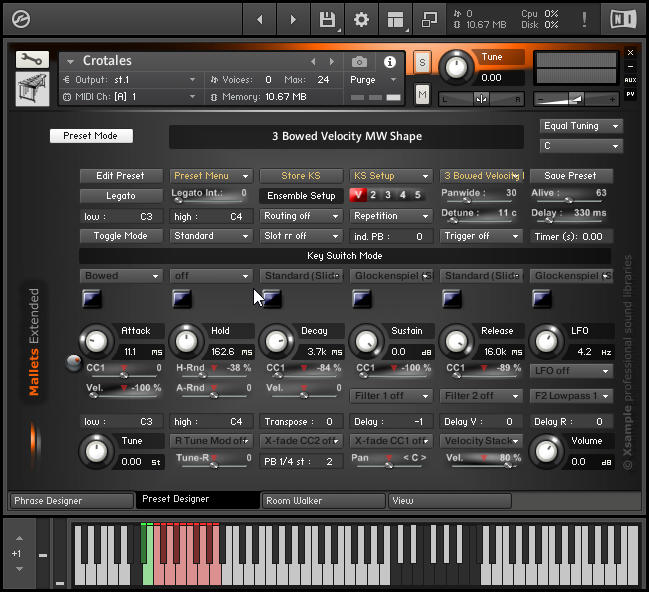Click the NI logo icon

(x=623, y=19)
